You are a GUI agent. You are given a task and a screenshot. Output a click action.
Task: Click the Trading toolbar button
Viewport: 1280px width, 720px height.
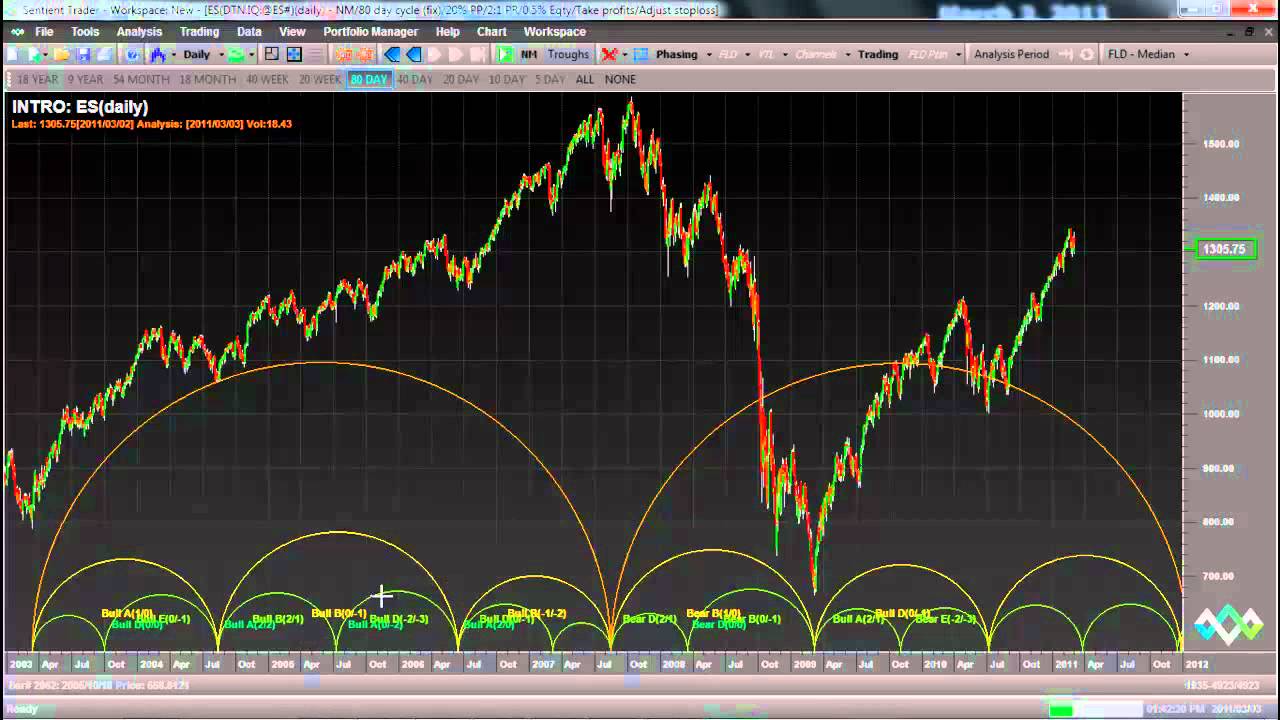(x=878, y=54)
